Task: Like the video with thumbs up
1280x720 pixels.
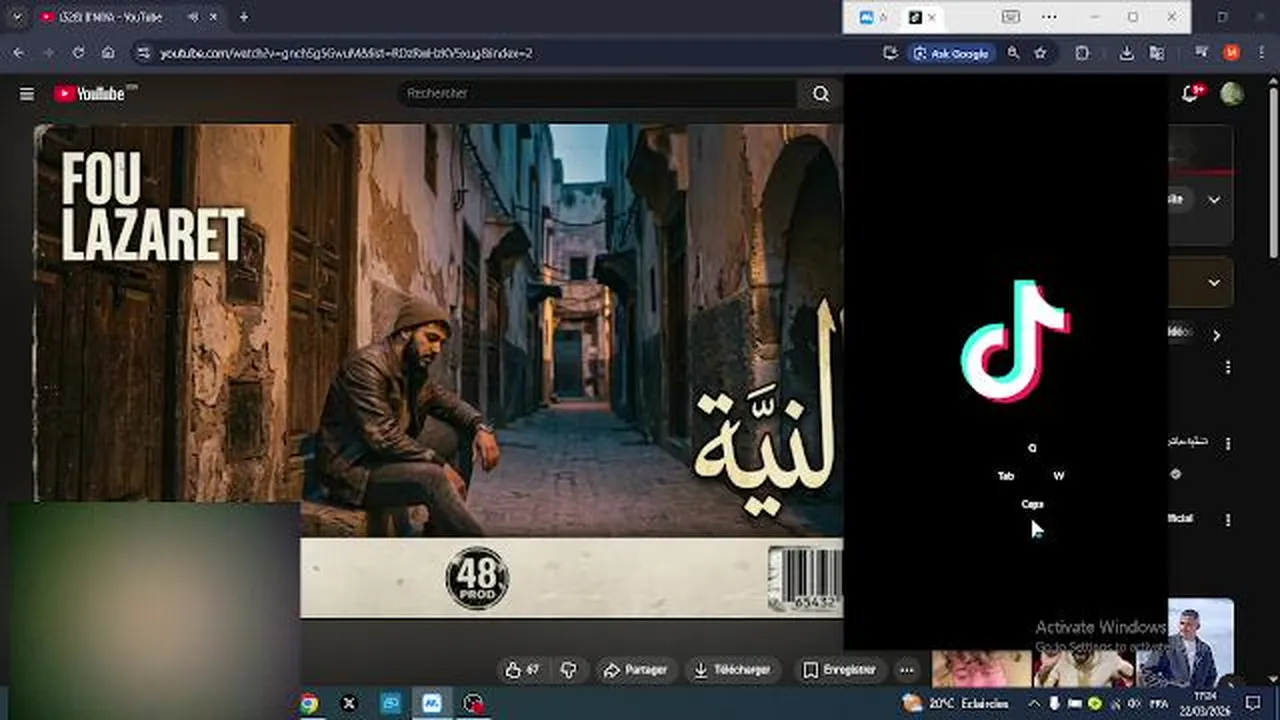Action: [523, 670]
